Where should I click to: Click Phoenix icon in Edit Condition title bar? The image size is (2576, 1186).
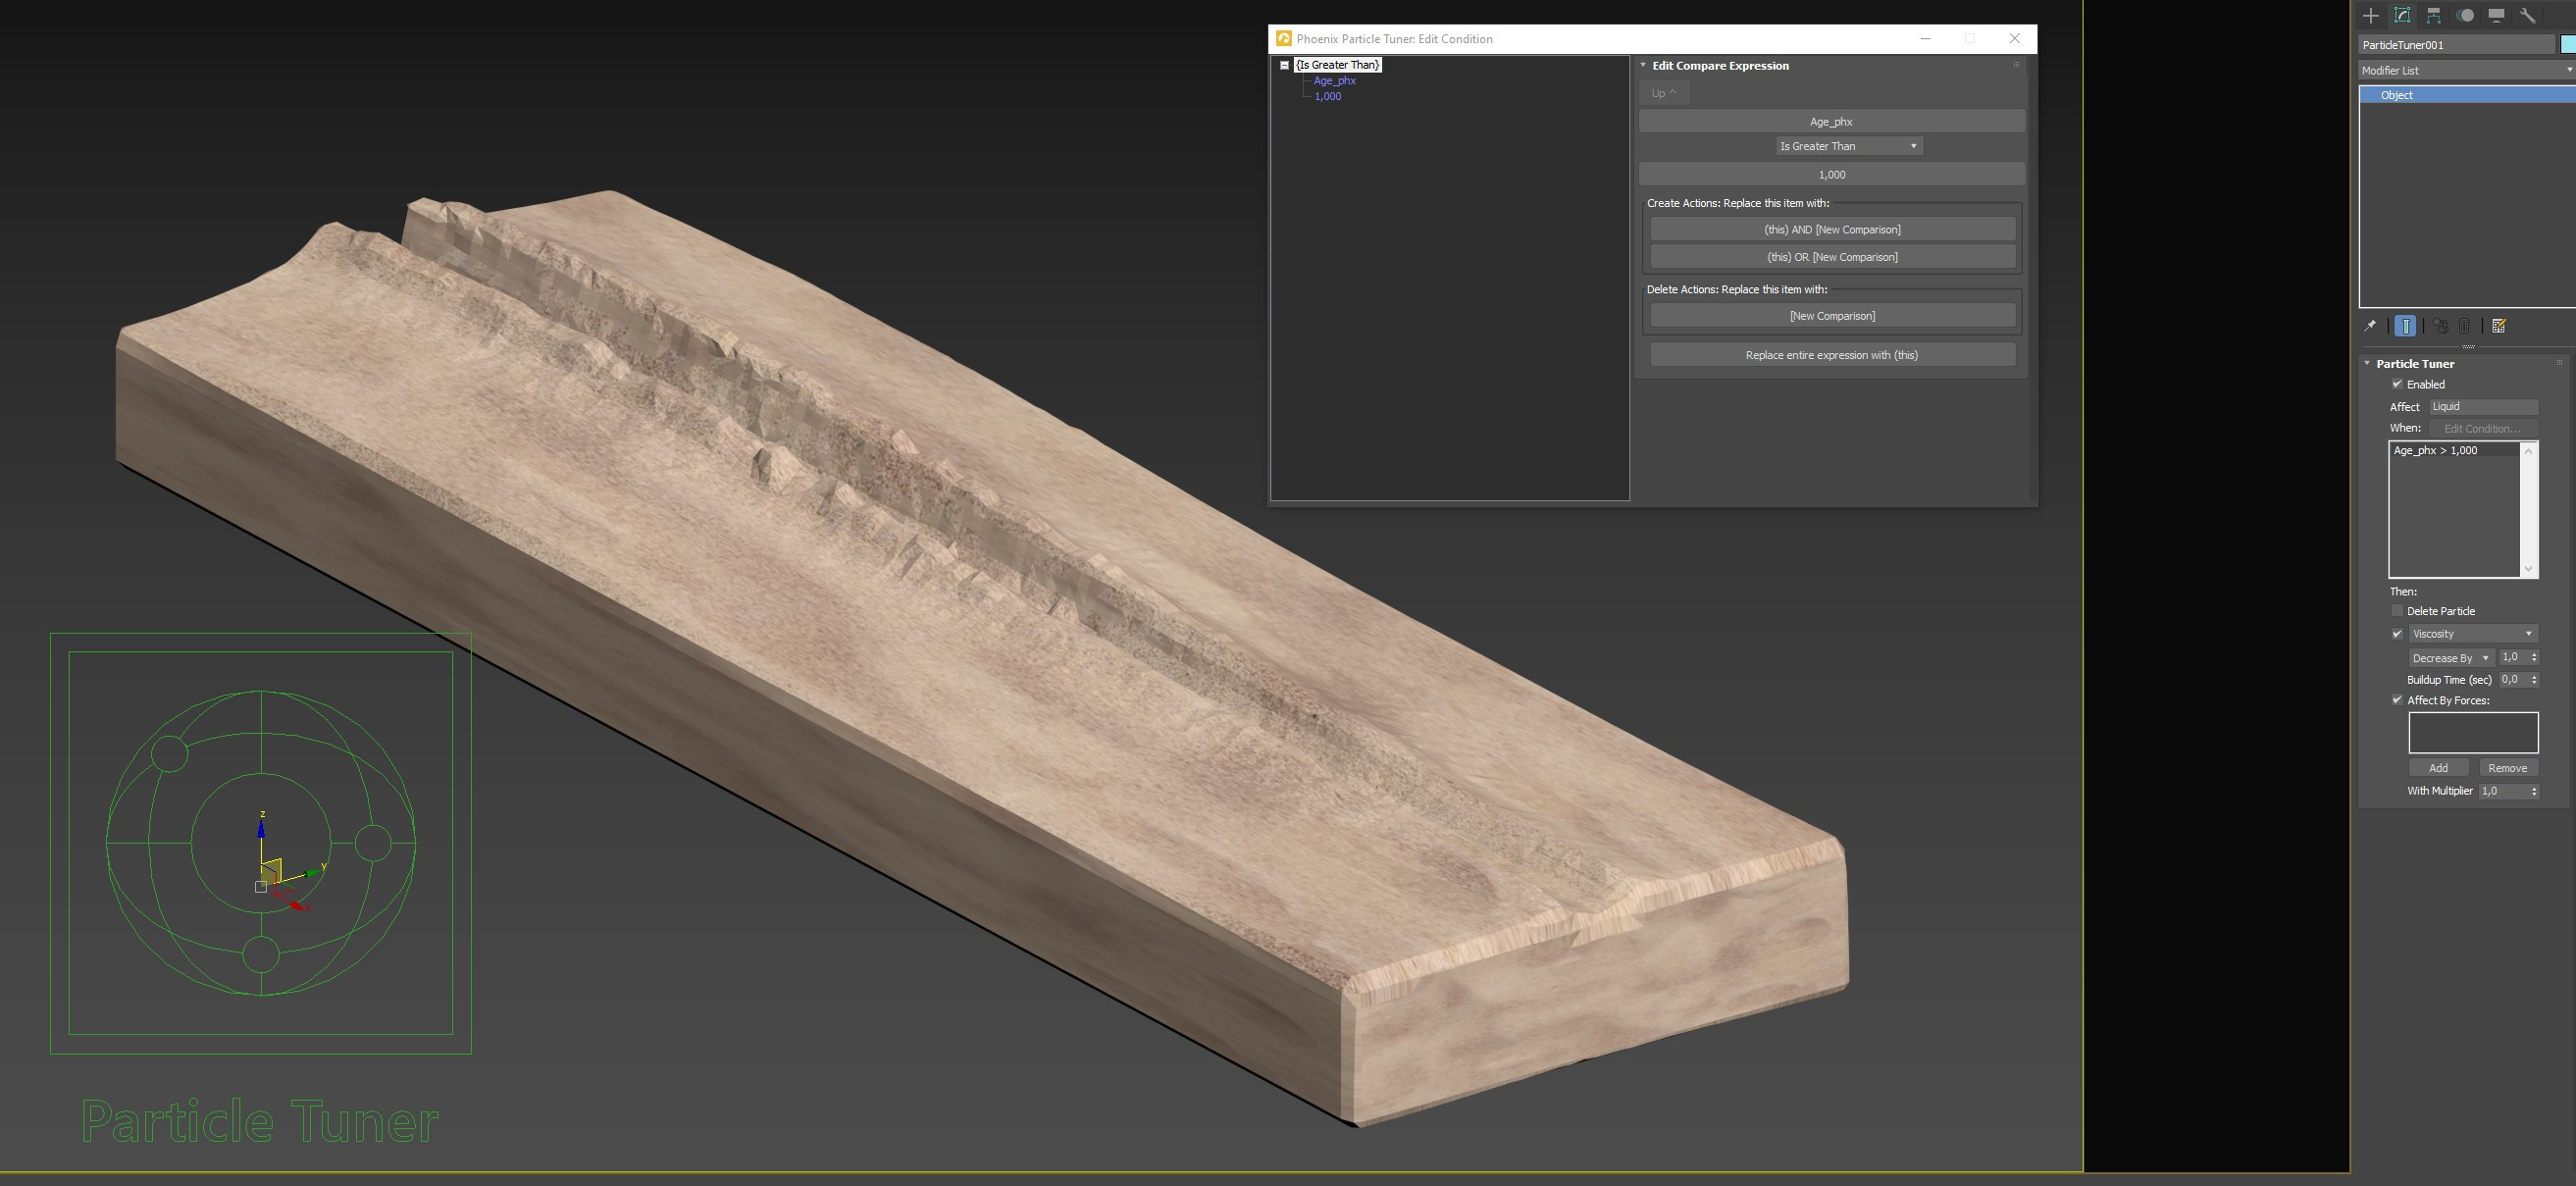click(x=1283, y=38)
